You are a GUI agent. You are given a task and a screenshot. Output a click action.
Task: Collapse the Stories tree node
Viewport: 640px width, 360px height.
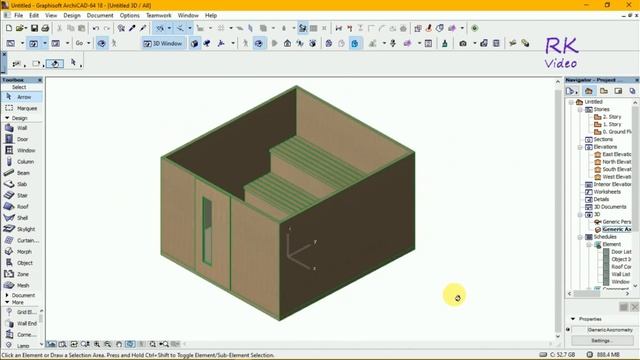580,109
